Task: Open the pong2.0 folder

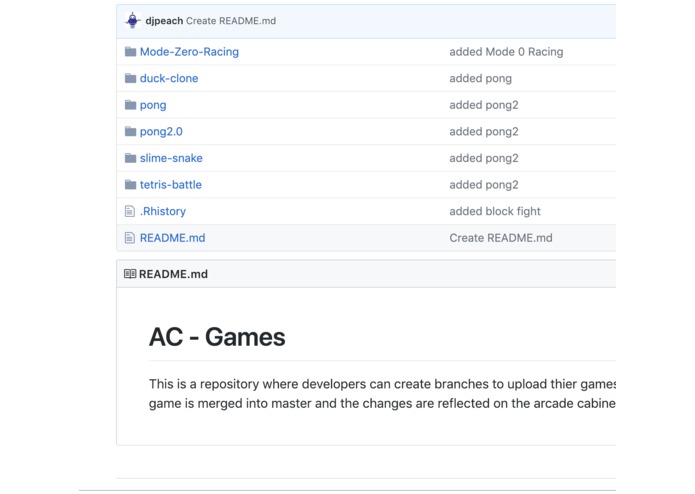Action: click(x=161, y=132)
